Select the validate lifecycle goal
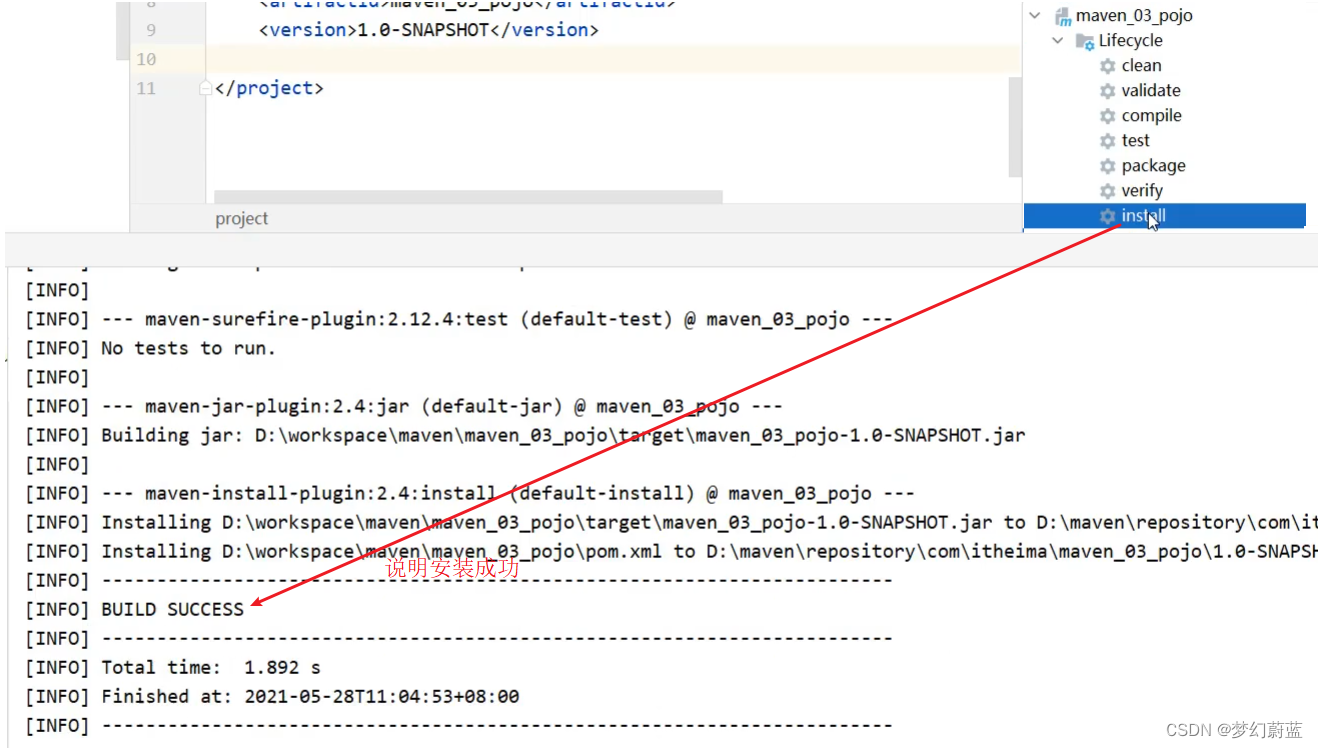 pos(1151,91)
